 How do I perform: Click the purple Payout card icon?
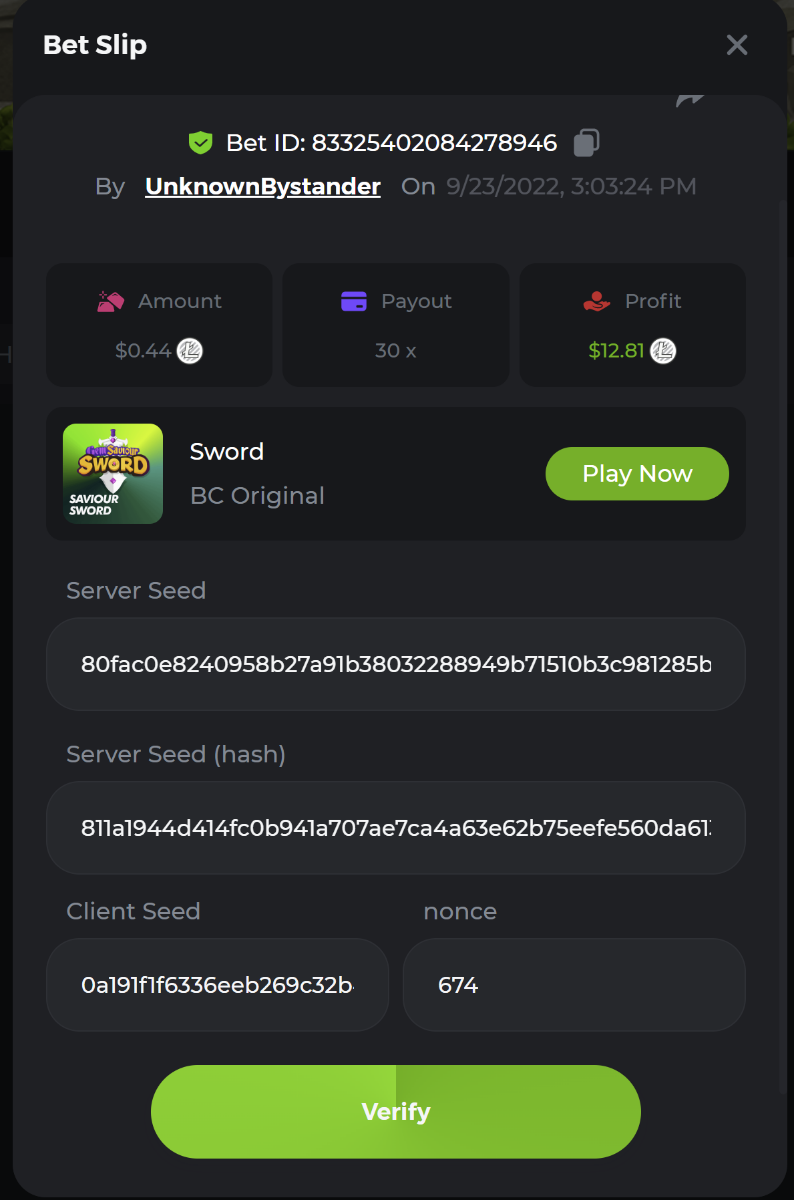354,301
